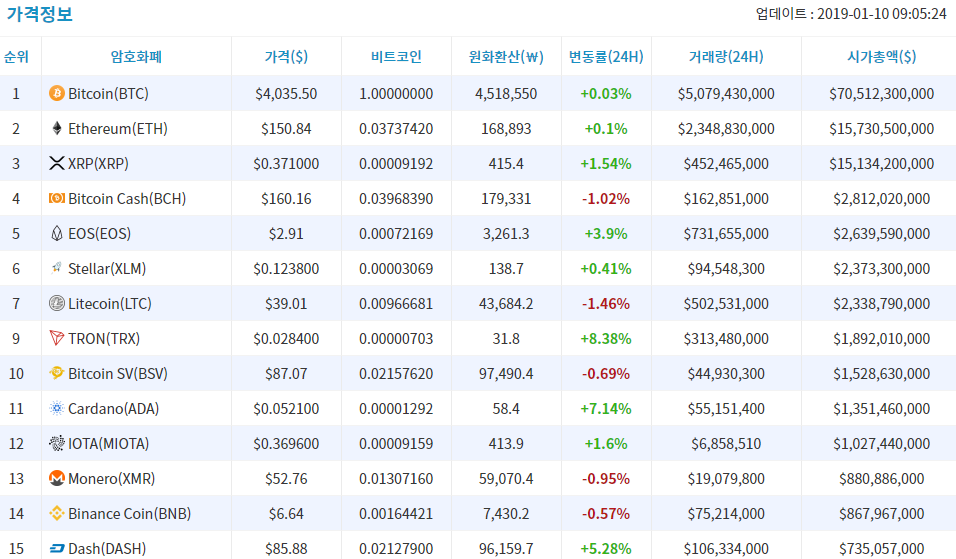Open the Dash(DASH) link

click(107, 549)
